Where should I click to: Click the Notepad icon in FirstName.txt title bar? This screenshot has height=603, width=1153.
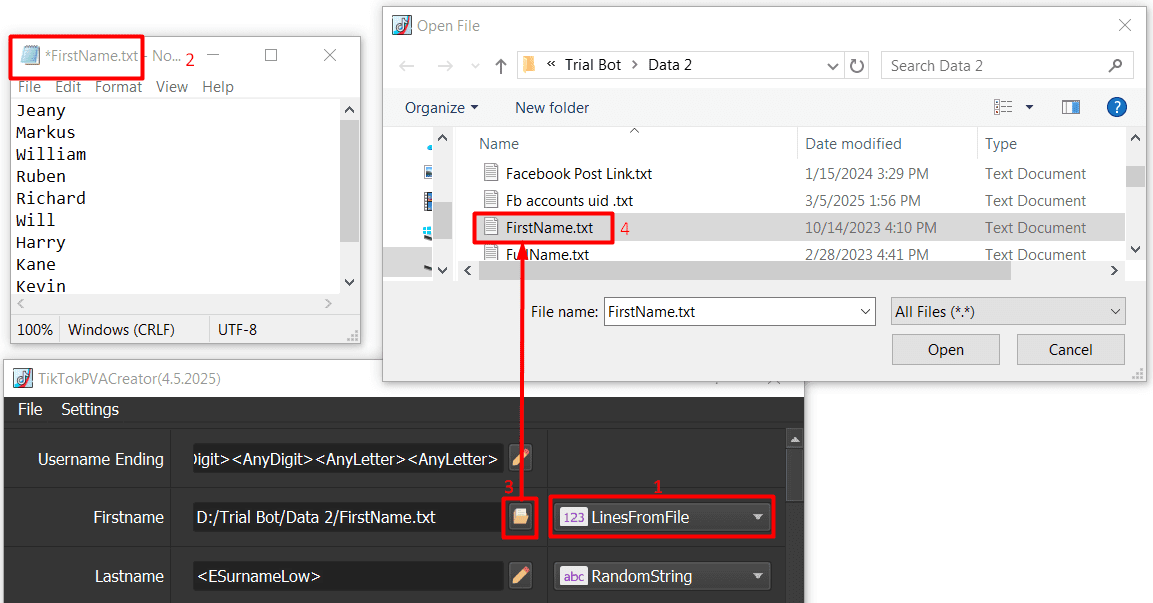pyautogui.click(x=30, y=55)
